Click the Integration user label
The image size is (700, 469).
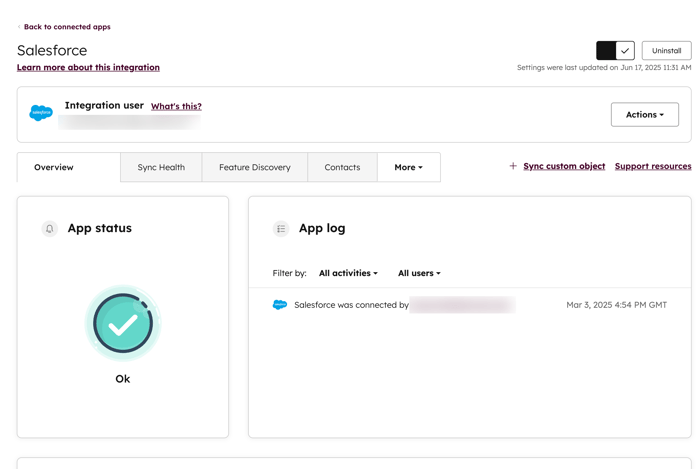pos(104,105)
